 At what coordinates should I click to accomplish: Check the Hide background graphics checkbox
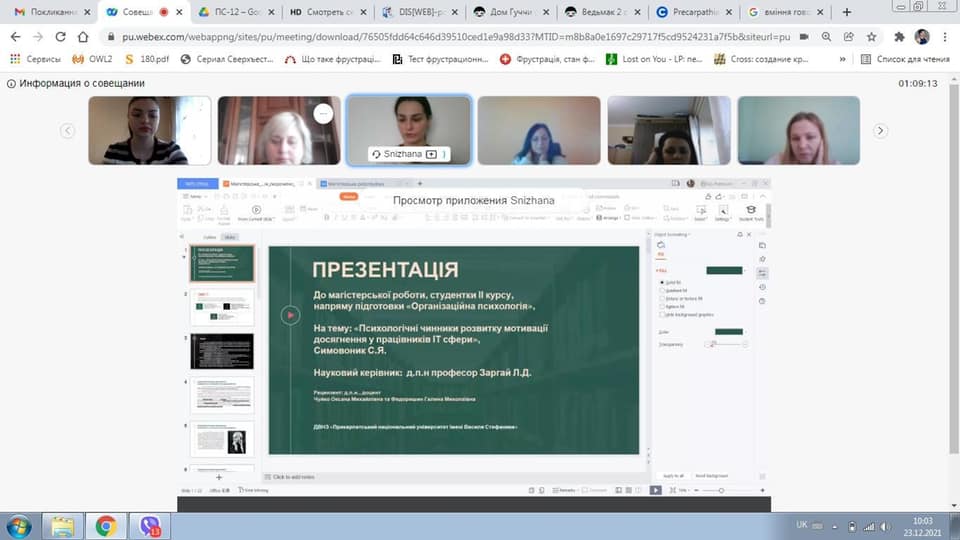[x=660, y=314]
